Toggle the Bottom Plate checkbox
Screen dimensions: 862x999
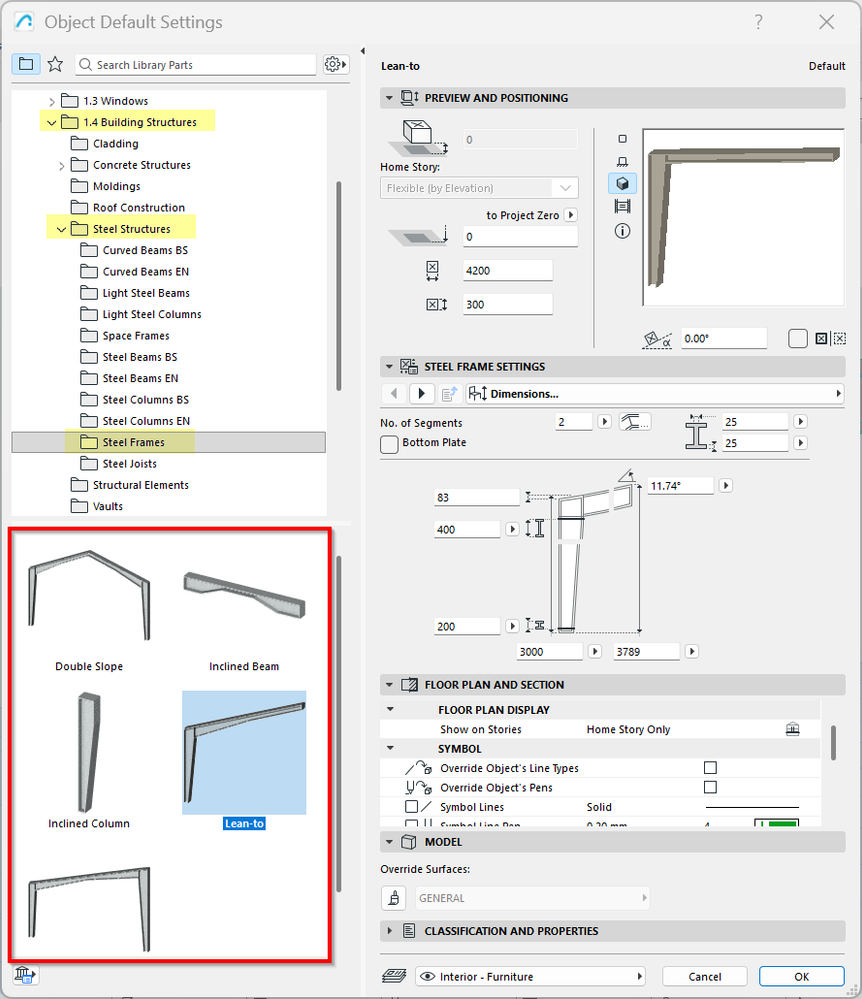pyautogui.click(x=389, y=443)
